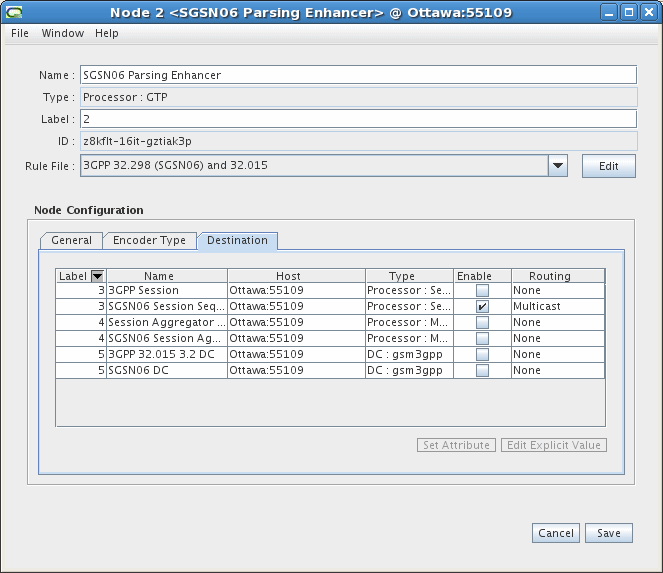This screenshot has width=663, height=573.
Task: Click the Type field Processor : GTP
Action: [359, 97]
